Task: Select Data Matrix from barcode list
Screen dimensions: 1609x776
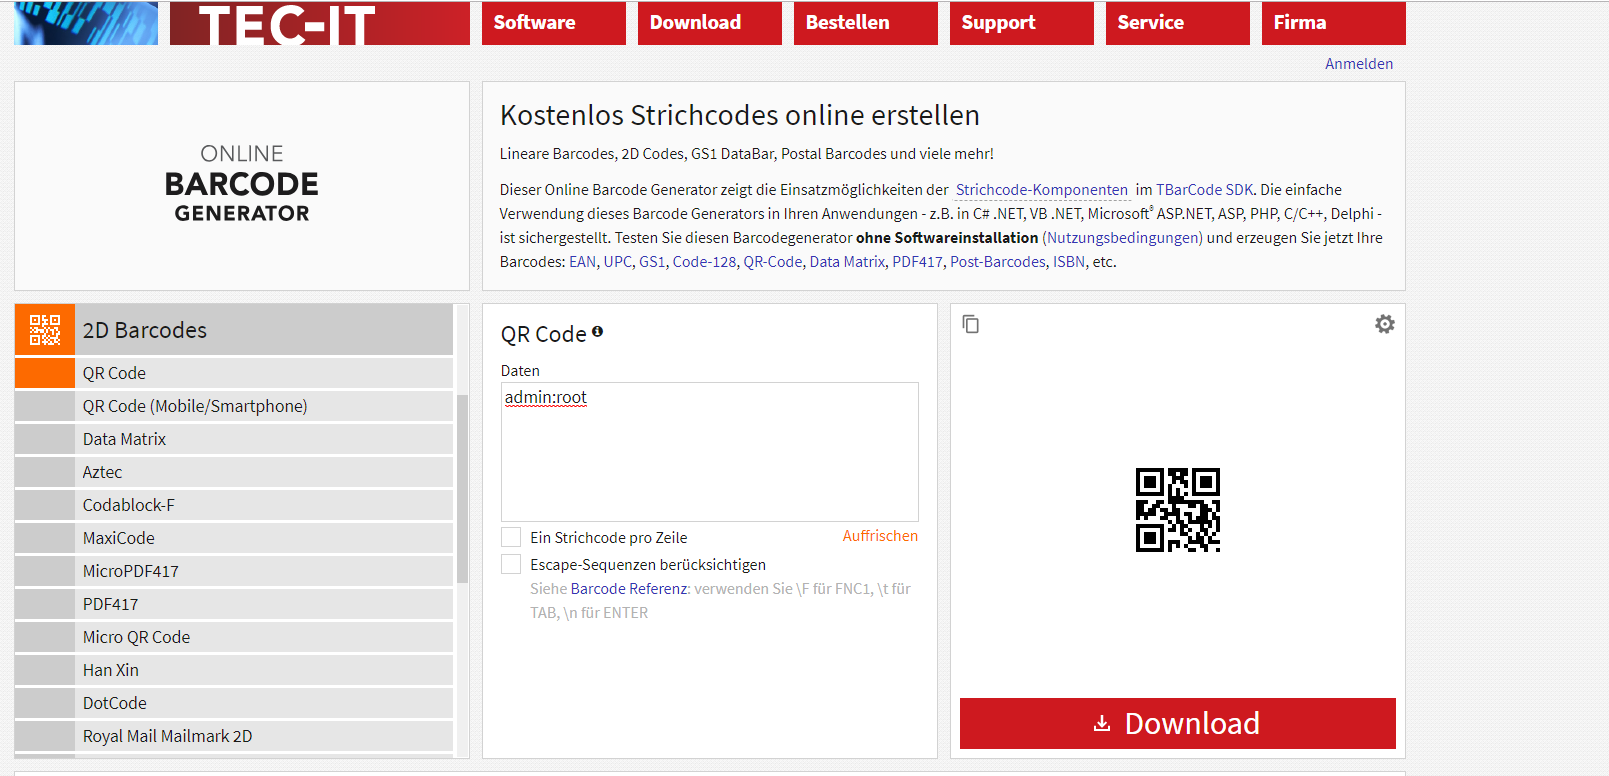Action: coord(125,439)
